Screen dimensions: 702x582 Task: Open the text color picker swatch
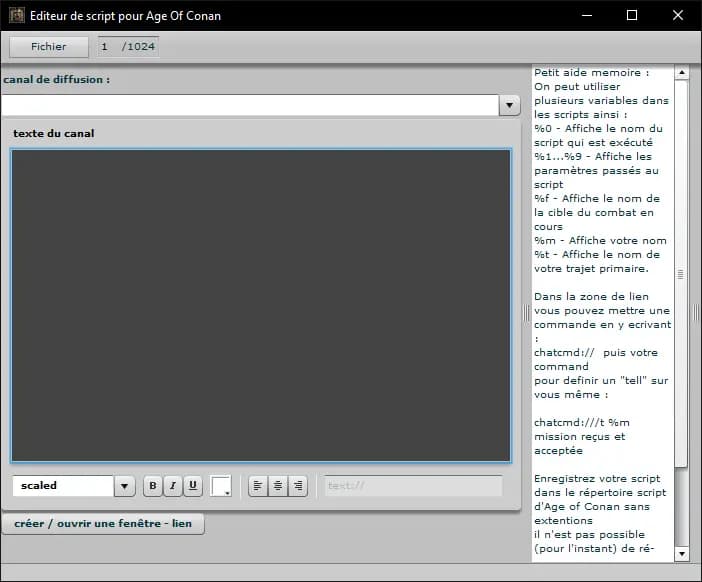221,486
